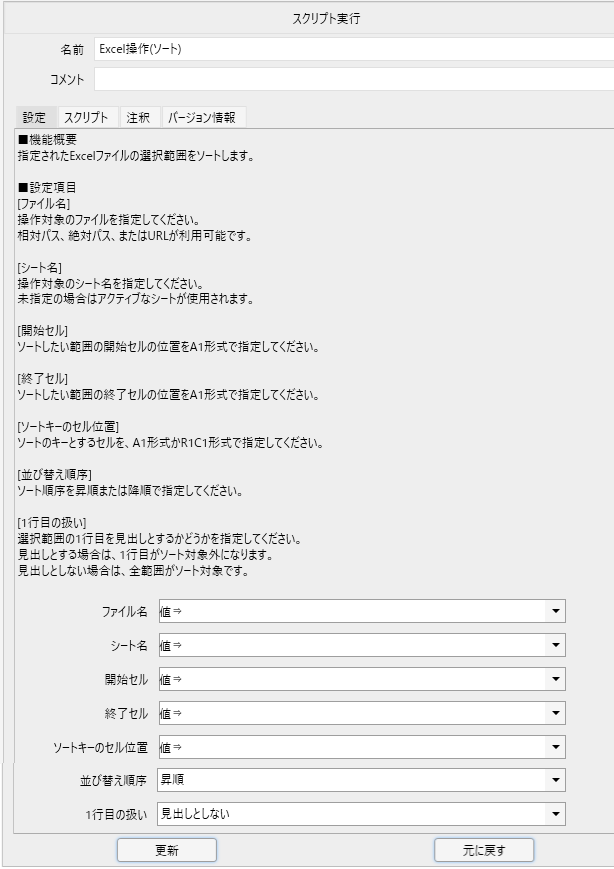614x869 pixels.
Task: Expand the シート名 dropdown arrow
Action: pos(555,646)
